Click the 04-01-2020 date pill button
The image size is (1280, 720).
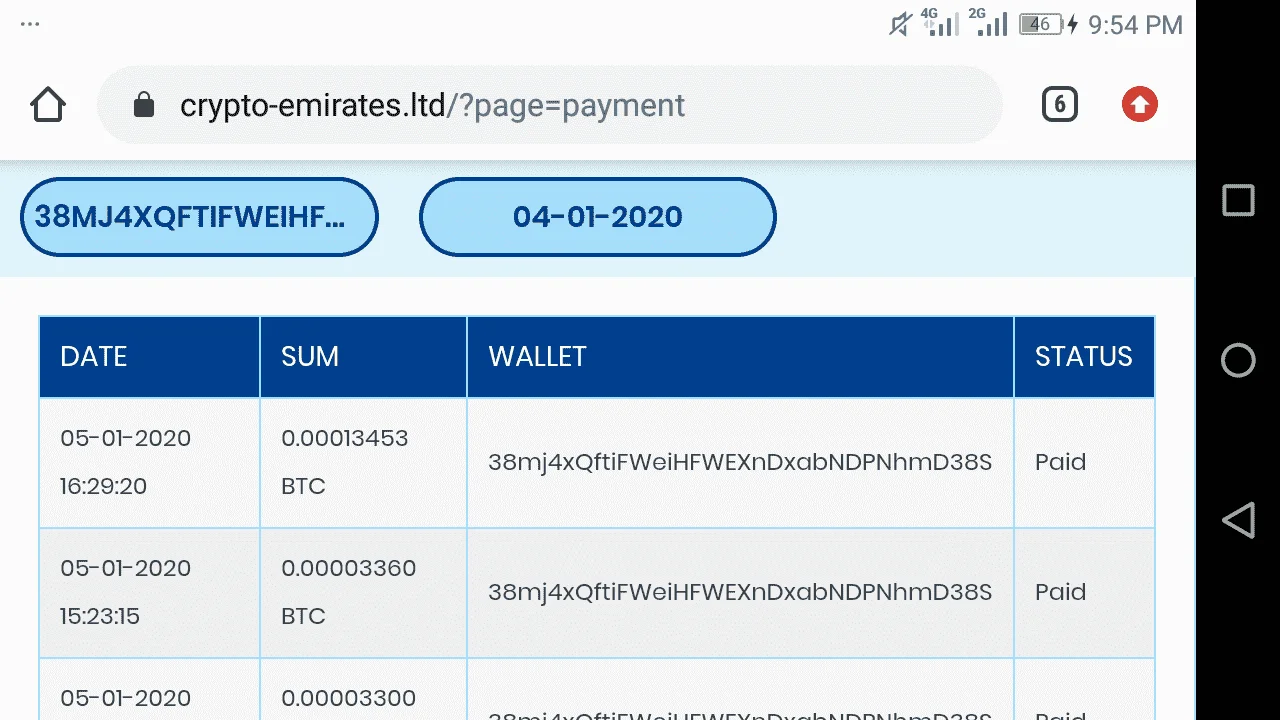(597, 217)
